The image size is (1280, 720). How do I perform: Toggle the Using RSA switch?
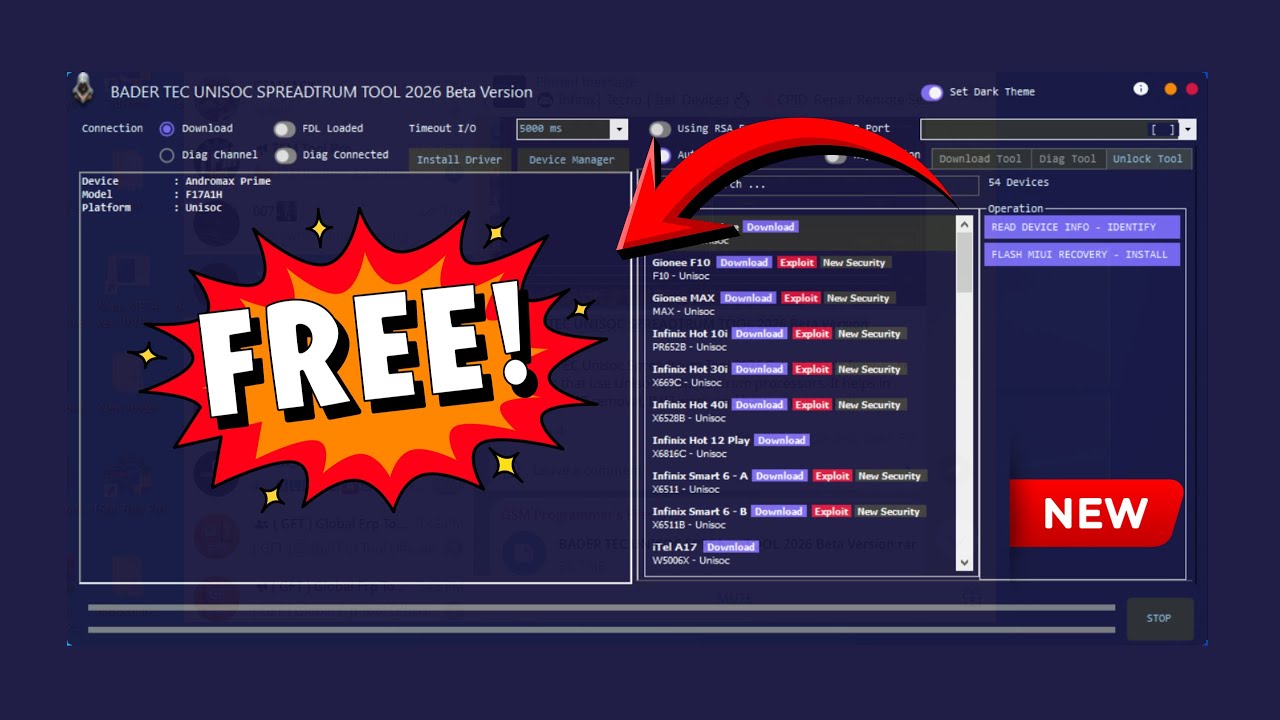click(x=660, y=129)
